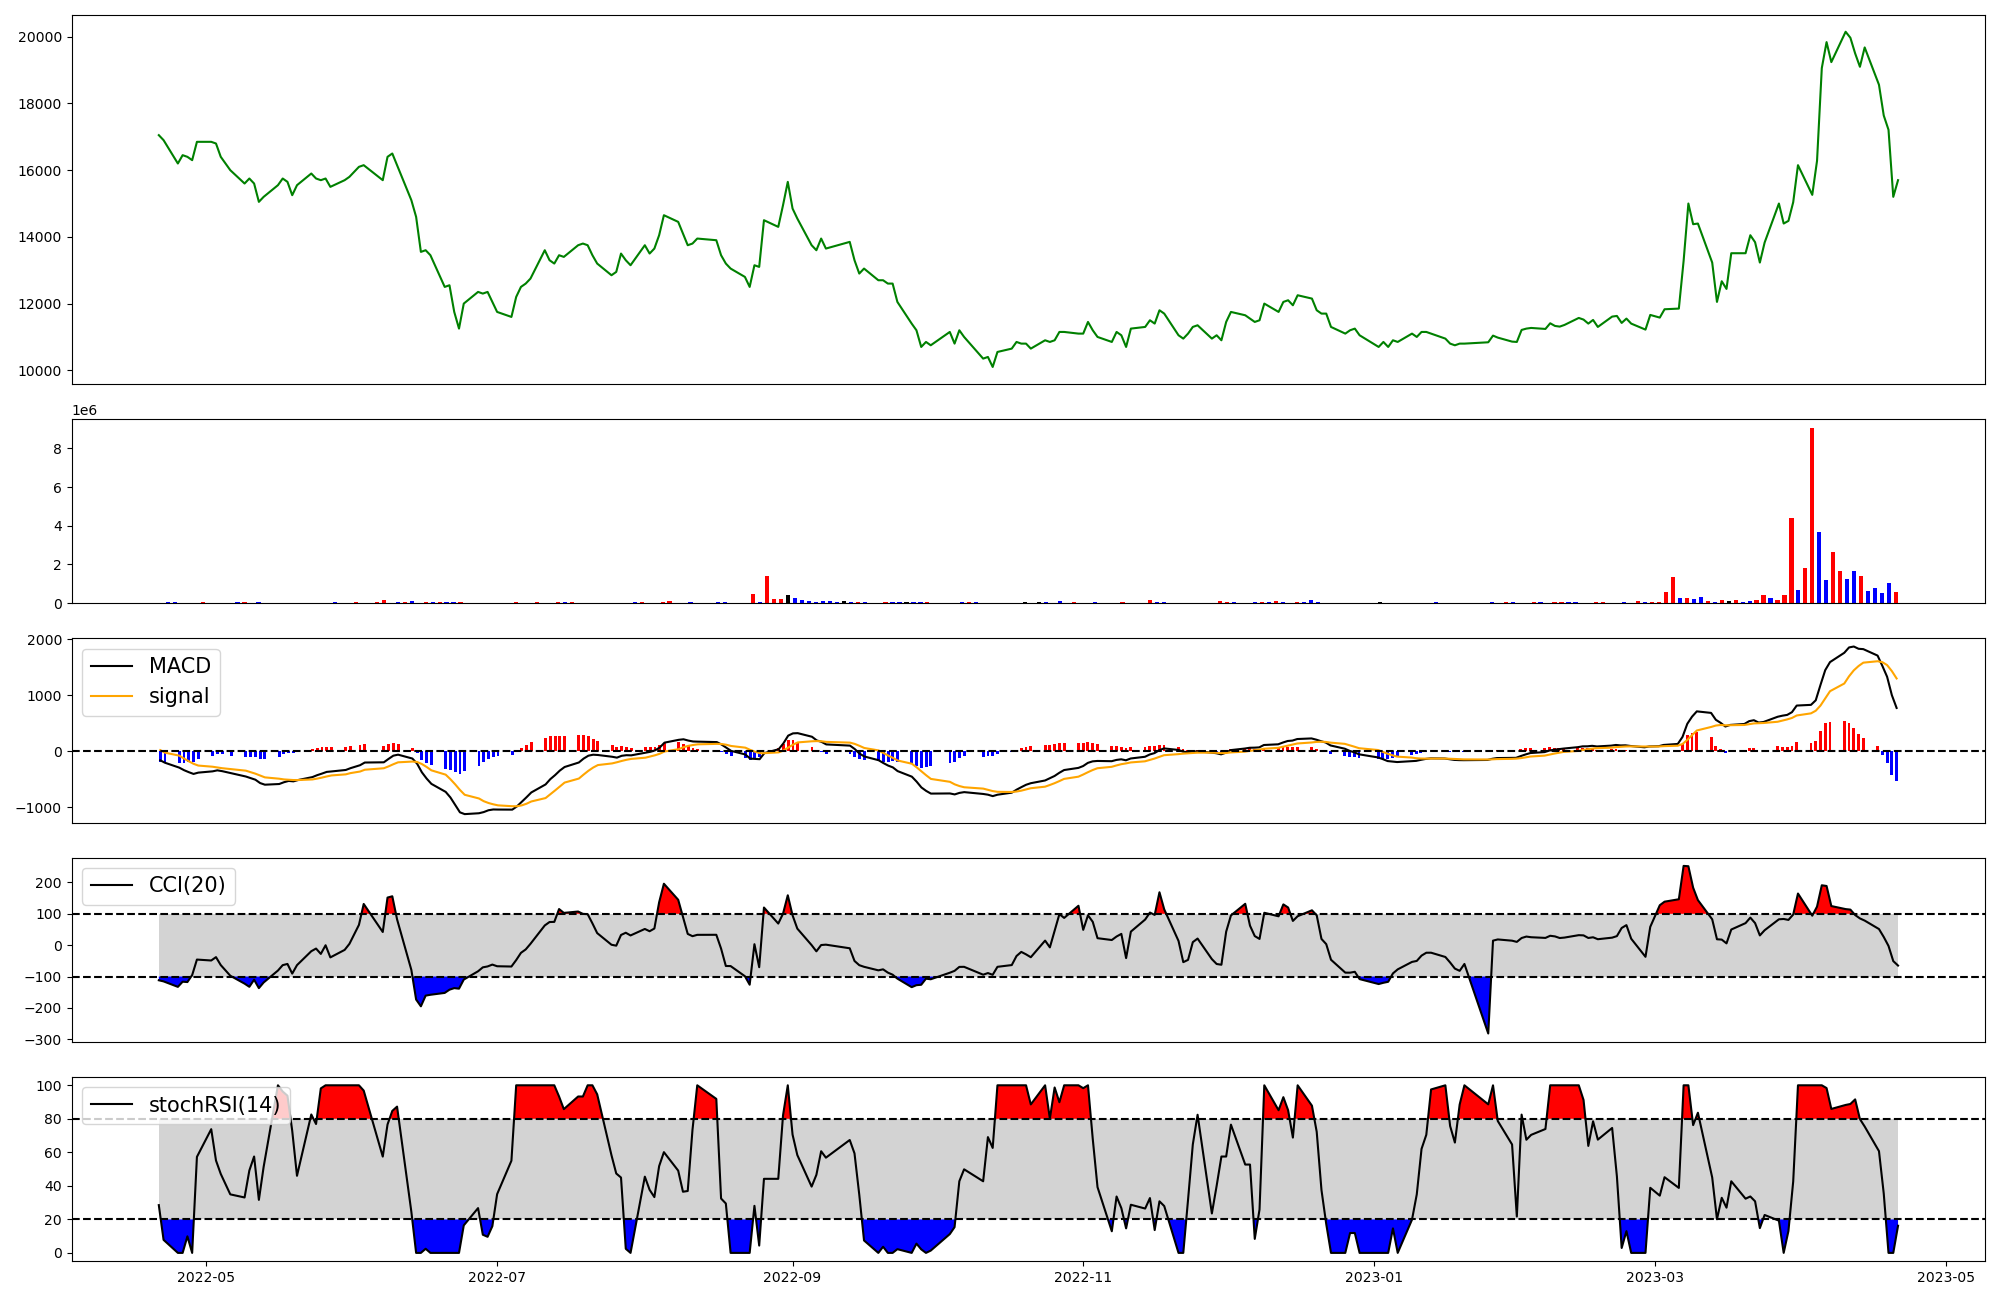Click the 2022-05 x-axis tick label
2000x1300 pixels.
tap(206, 1277)
